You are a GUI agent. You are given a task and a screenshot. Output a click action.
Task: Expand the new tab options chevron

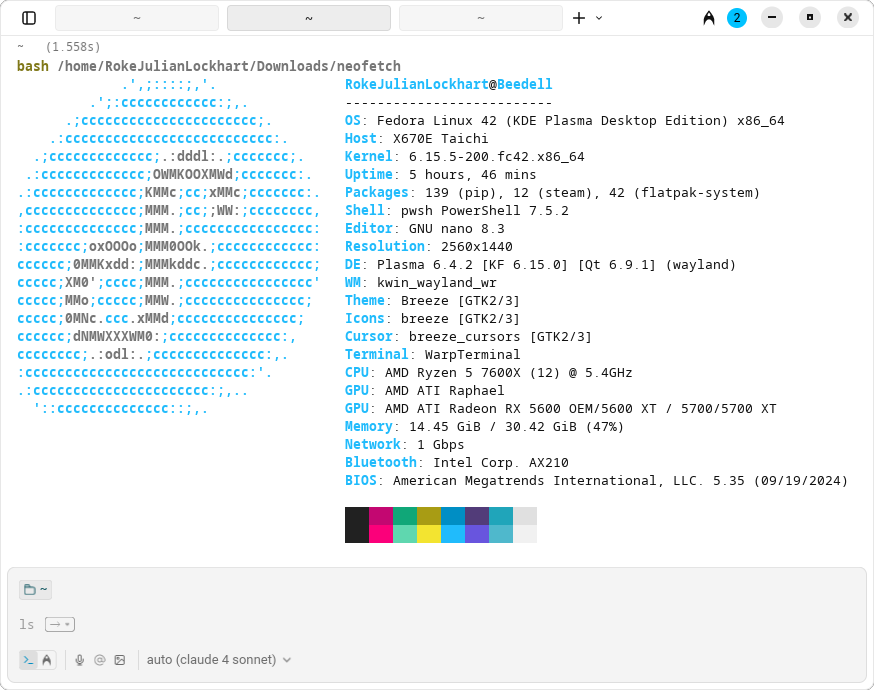(599, 18)
